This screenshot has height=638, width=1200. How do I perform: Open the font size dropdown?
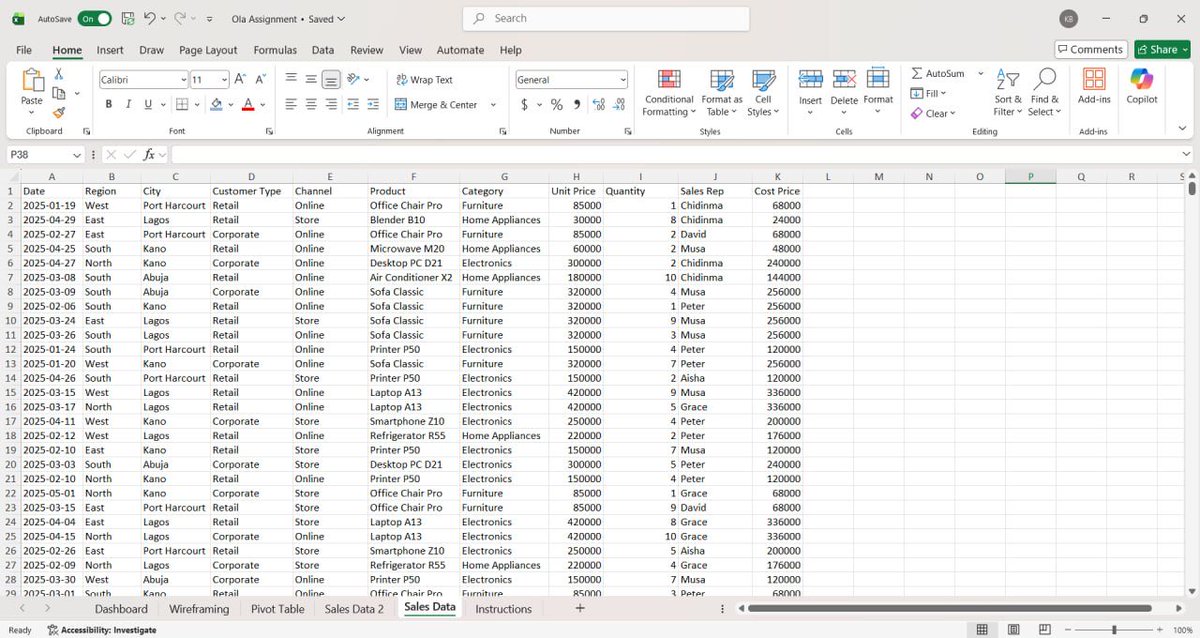pos(224,80)
